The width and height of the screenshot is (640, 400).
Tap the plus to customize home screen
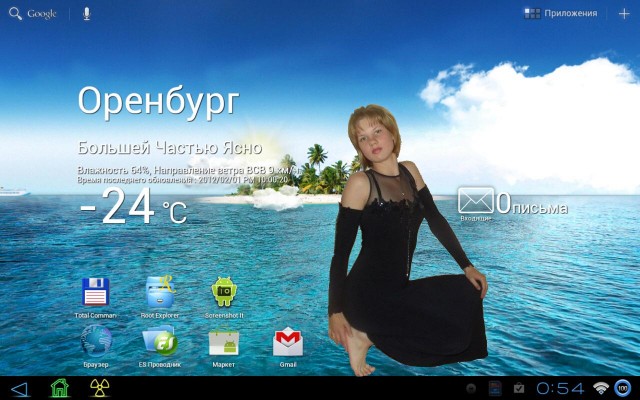pyautogui.click(x=624, y=14)
